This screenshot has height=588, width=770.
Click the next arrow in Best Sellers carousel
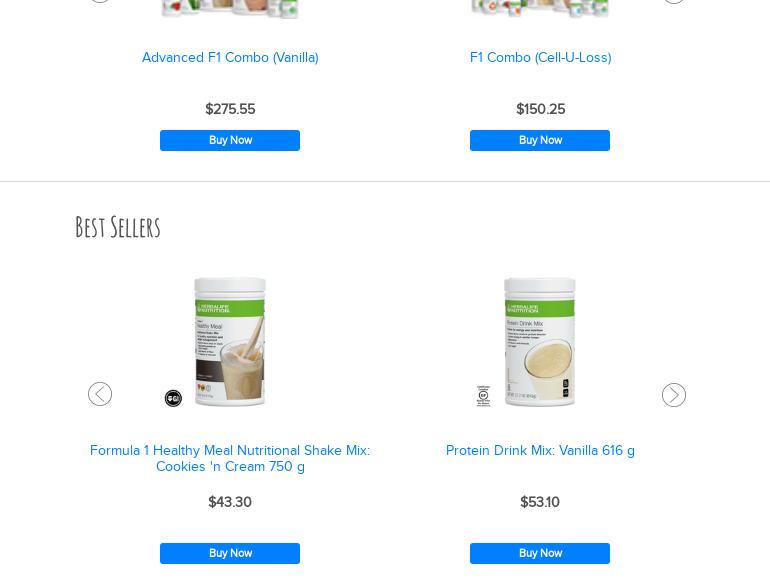tap(674, 395)
